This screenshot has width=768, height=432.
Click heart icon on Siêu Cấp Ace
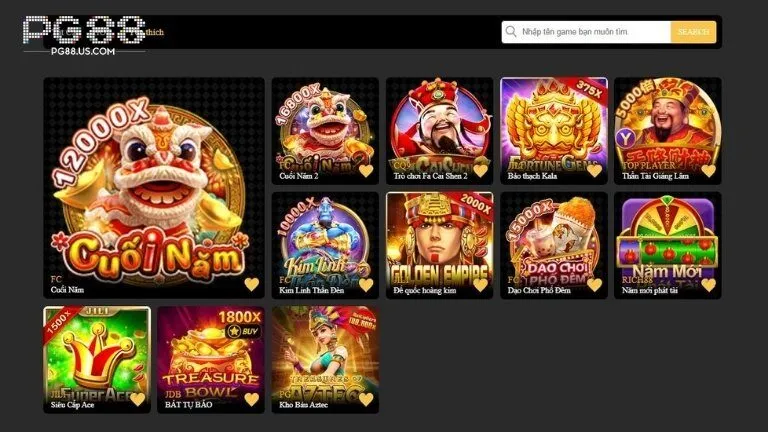tap(138, 399)
